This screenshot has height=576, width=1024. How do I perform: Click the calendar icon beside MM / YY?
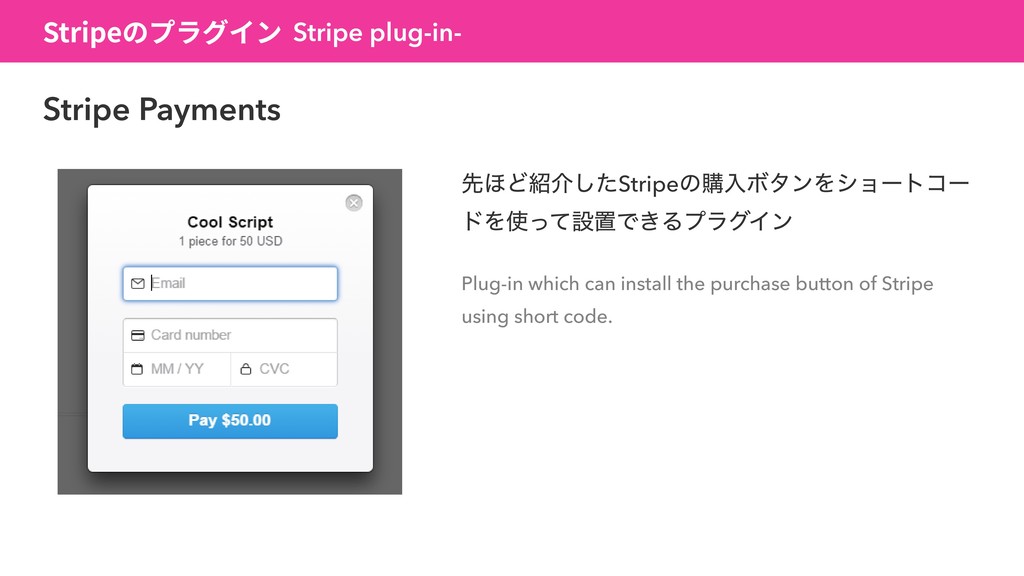136,369
